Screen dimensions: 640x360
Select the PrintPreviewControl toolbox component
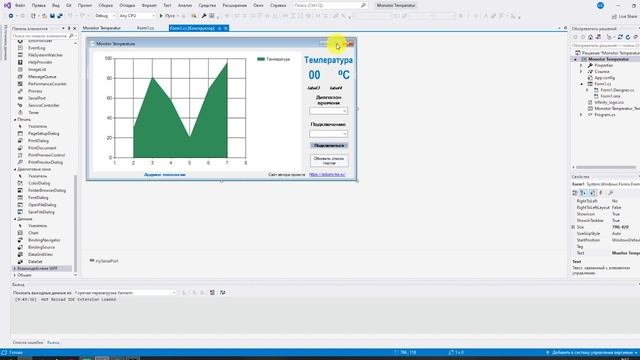tap(46, 155)
